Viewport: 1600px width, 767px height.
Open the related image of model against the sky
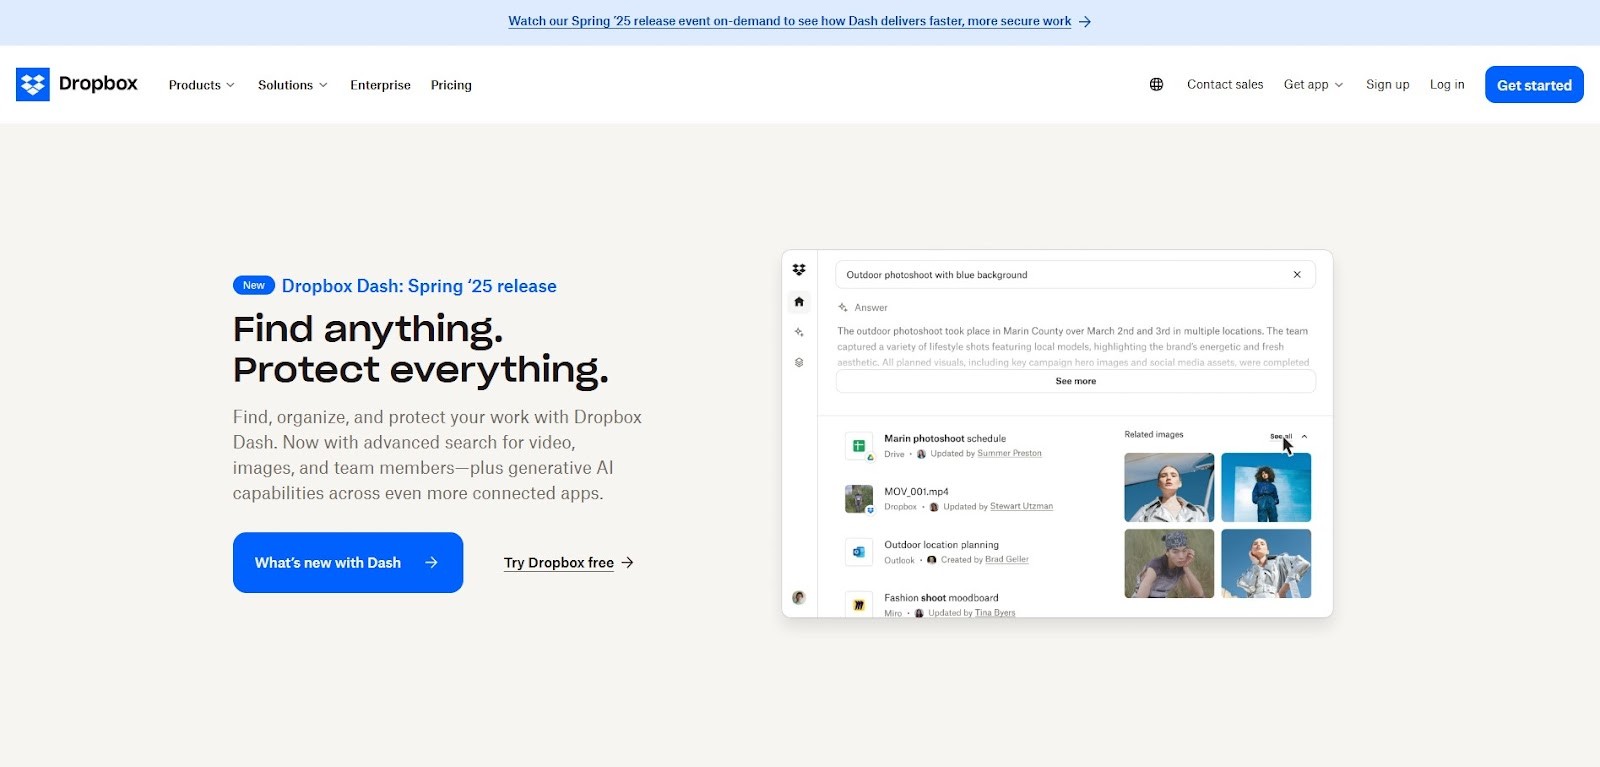click(1266, 564)
